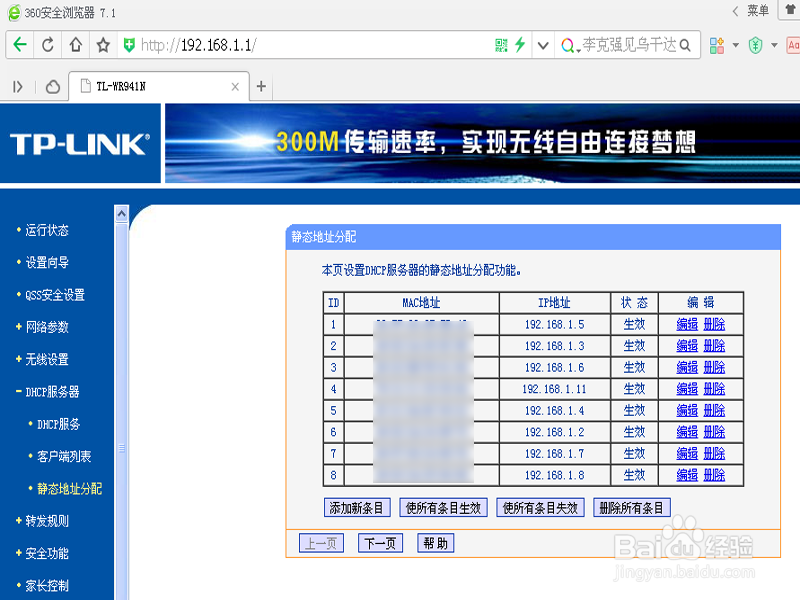
Task: Click 编辑 link for 192.168.1.7
Action: (687, 454)
